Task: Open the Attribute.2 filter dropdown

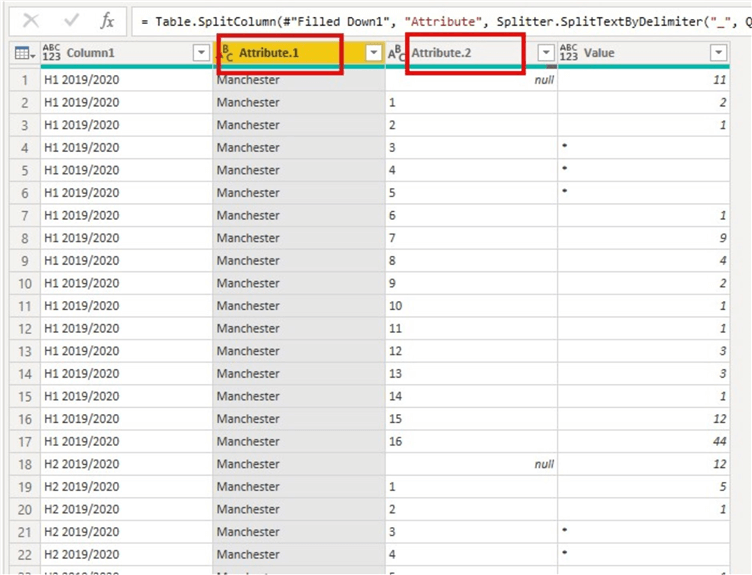Action: click(545, 53)
